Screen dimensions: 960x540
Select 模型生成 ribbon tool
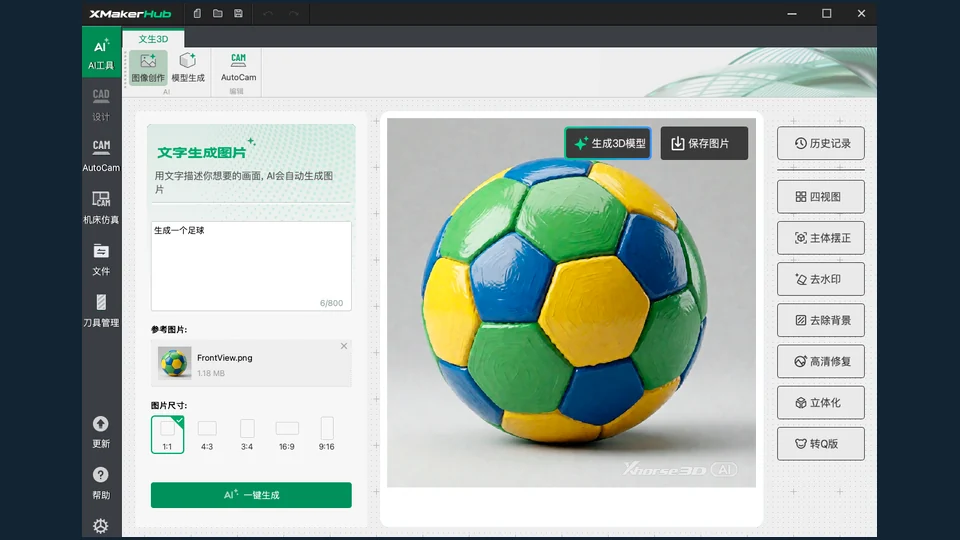click(x=188, y=67)
